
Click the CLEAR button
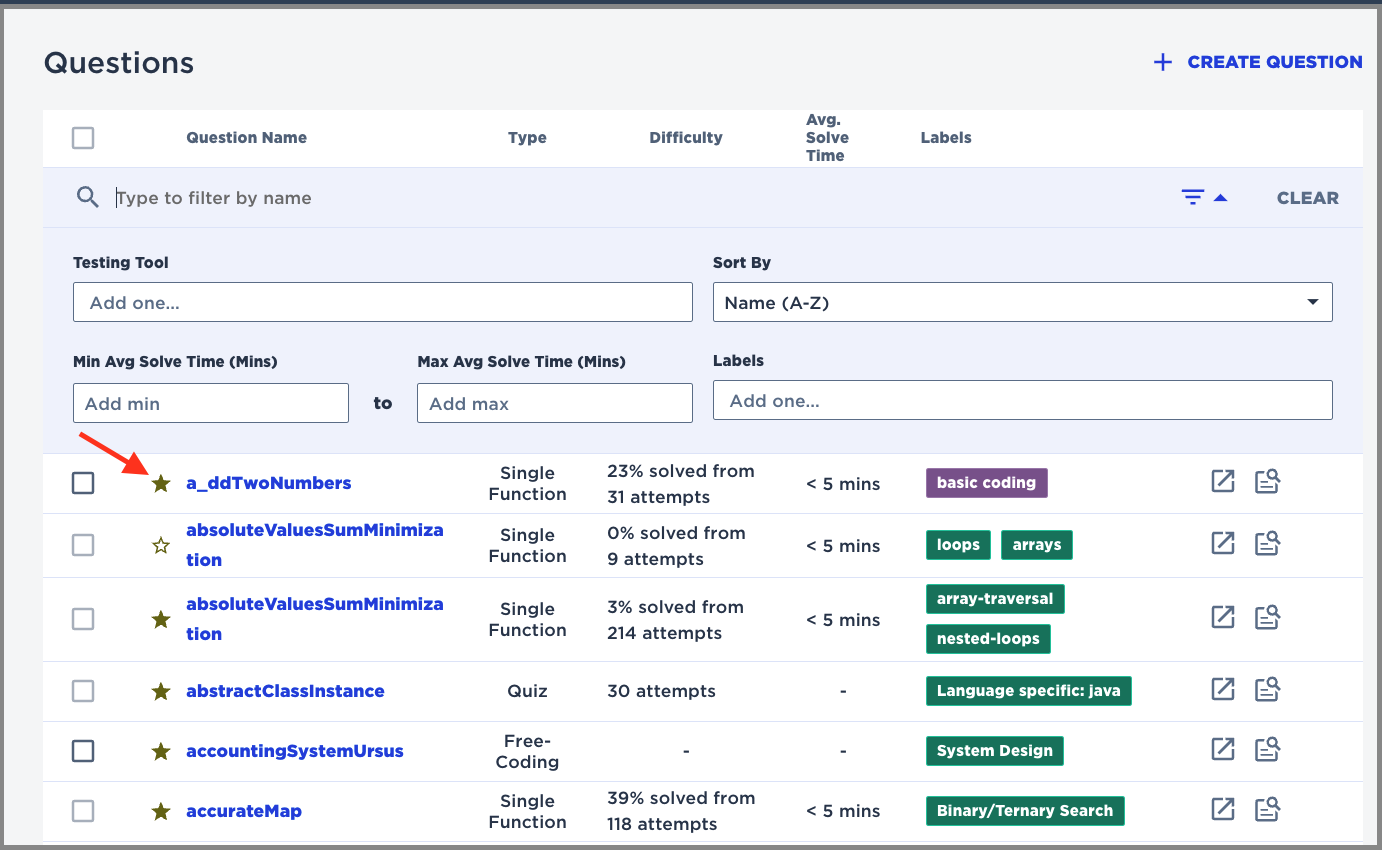point(1307,197)
